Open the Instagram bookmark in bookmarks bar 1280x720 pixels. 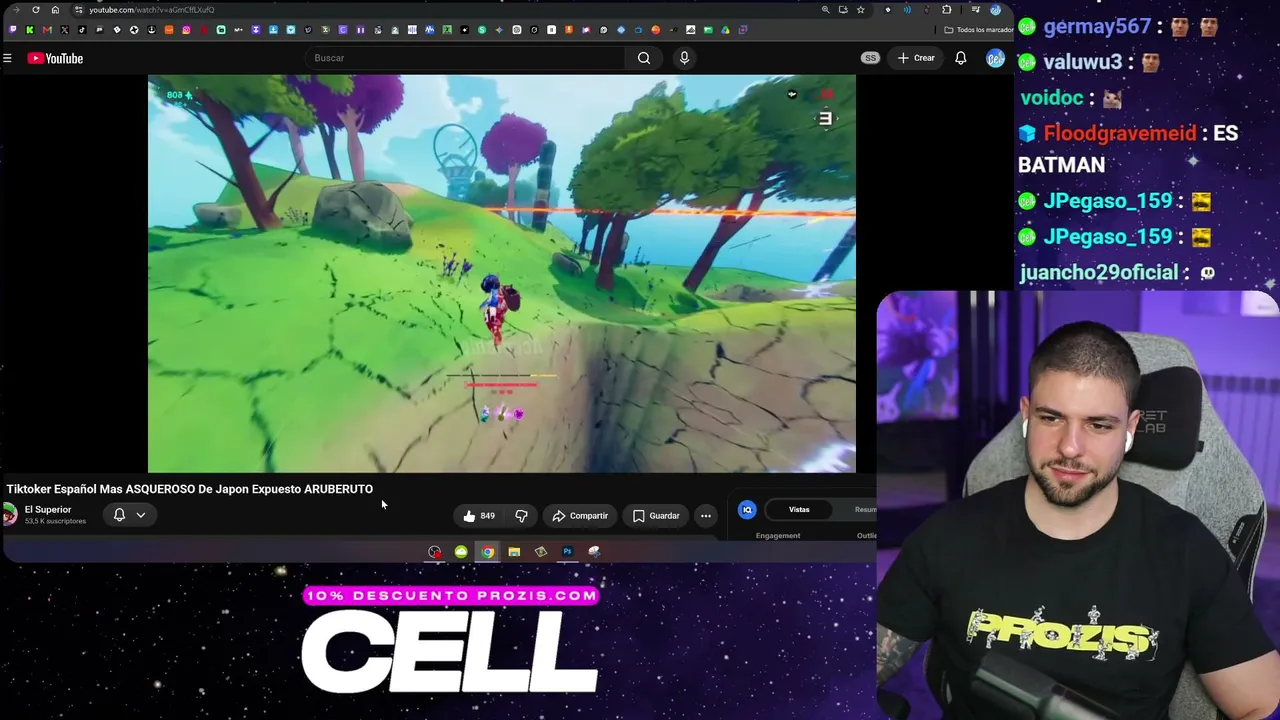tap(186, 30)
